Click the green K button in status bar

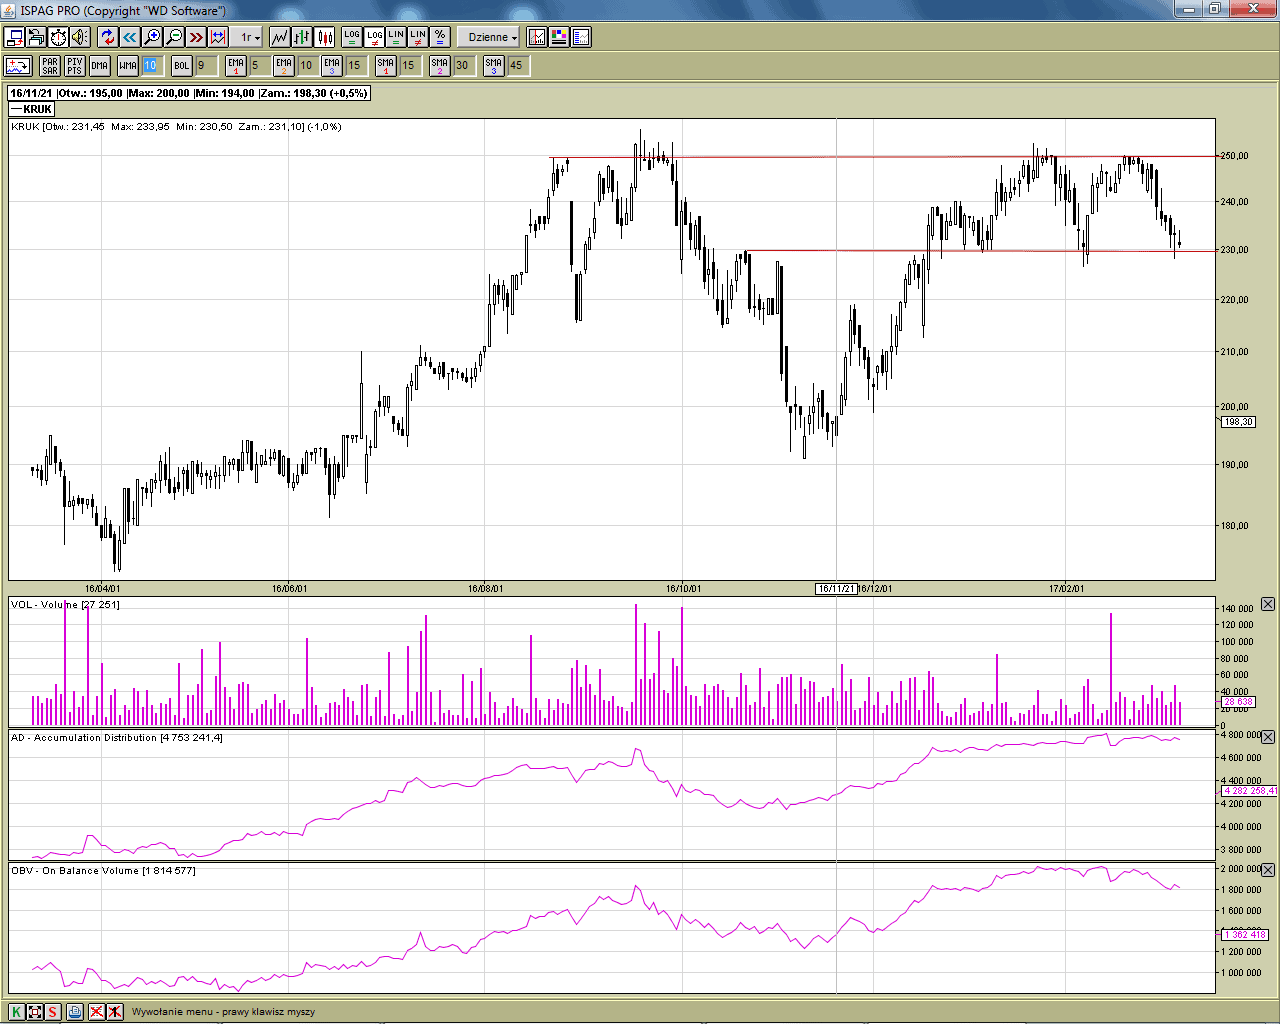click(16, 1012)
